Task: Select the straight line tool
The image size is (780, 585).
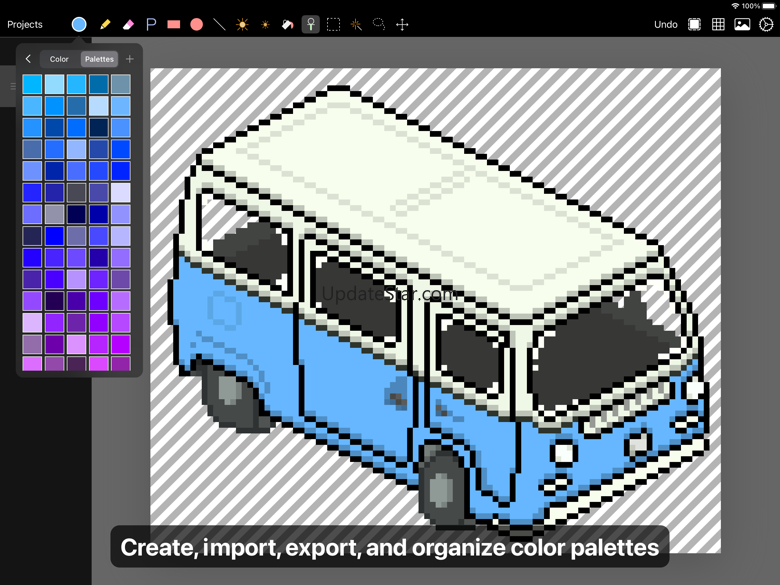Action: pyautogui.click(x=219, y=24)
